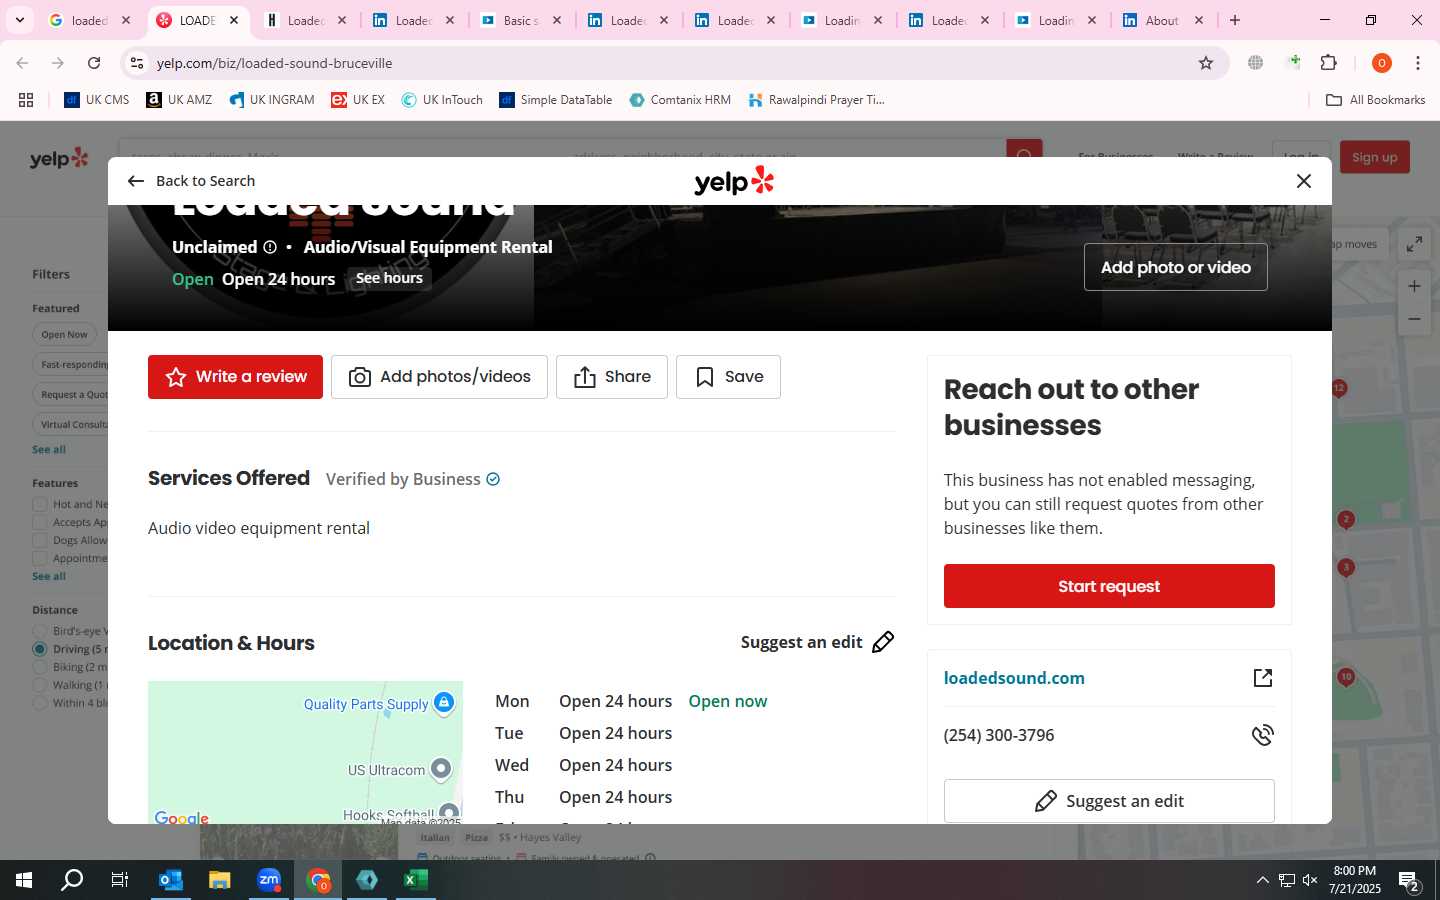Zoom out the background map

pyautogui.click(x=1414, y=320)
